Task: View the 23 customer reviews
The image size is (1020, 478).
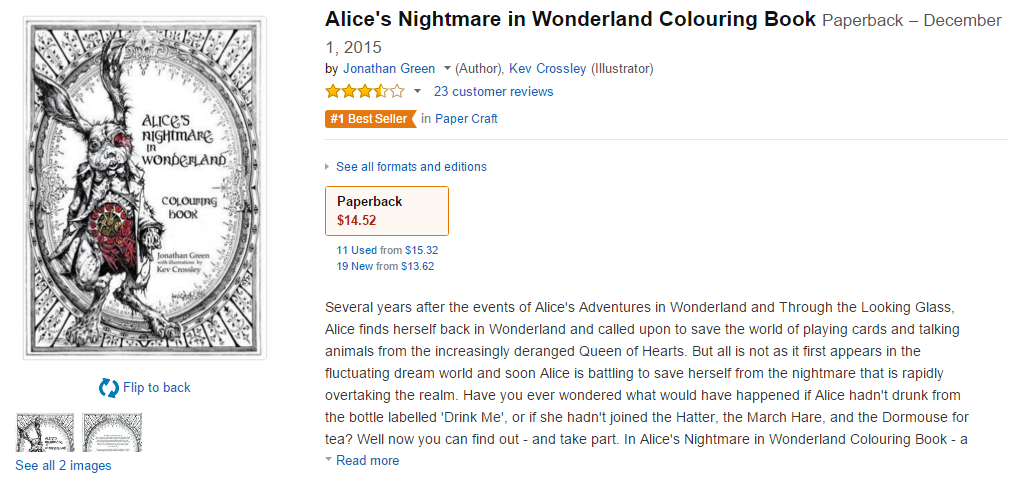Action: [493, 92]
